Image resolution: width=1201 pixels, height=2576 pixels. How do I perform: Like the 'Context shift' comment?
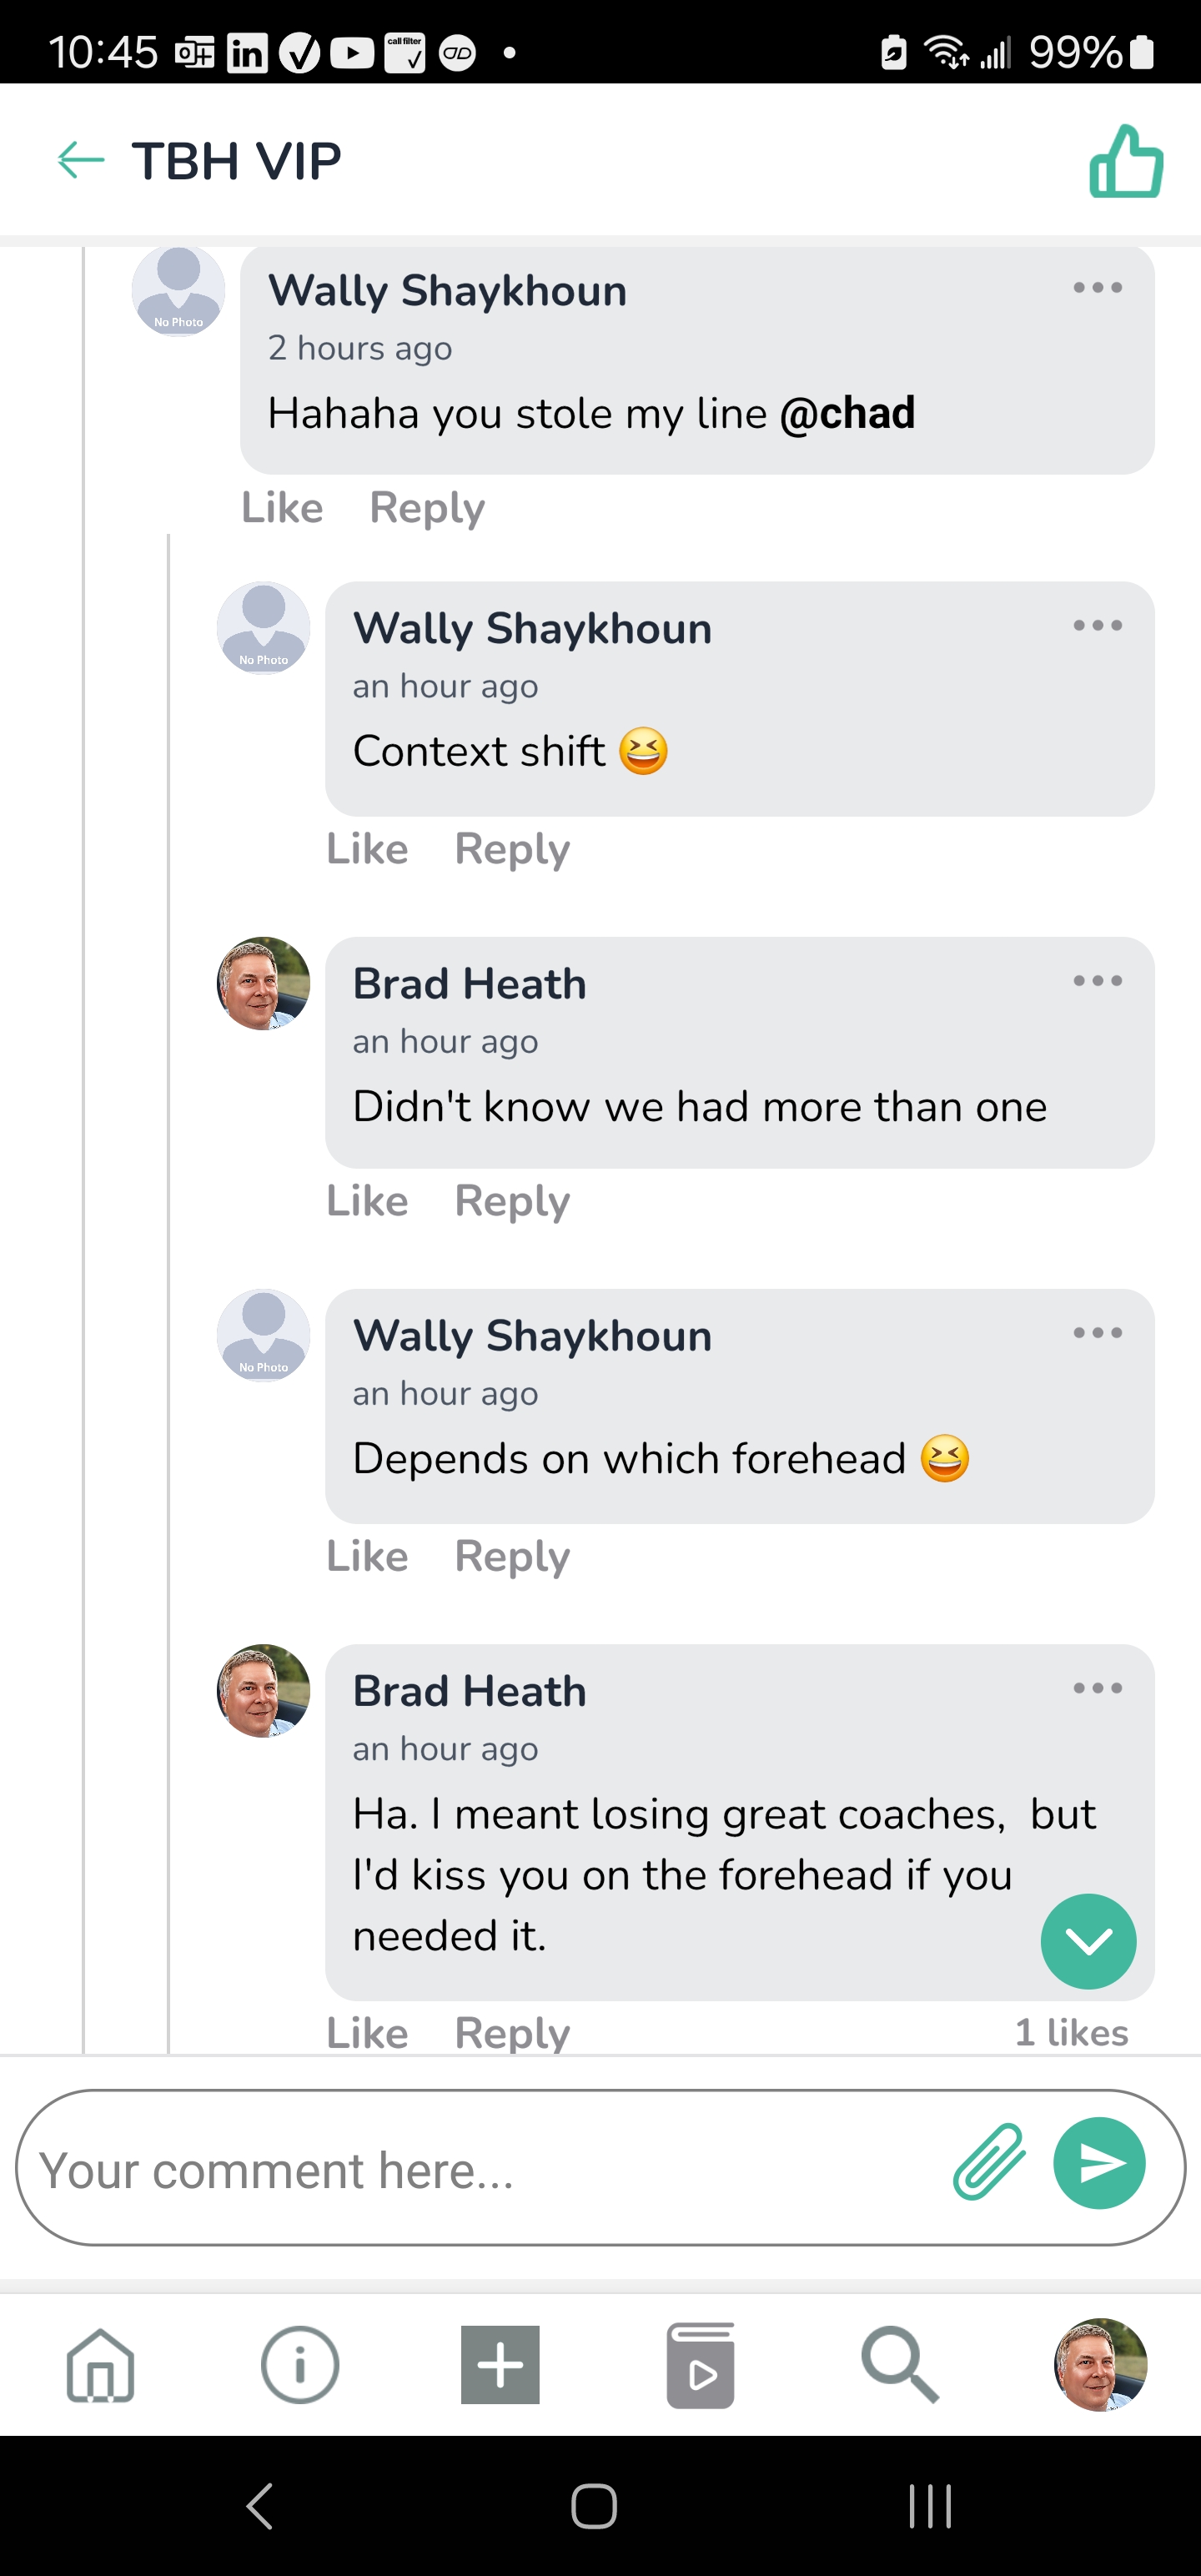pyautogui.click(x=367, y=849)
